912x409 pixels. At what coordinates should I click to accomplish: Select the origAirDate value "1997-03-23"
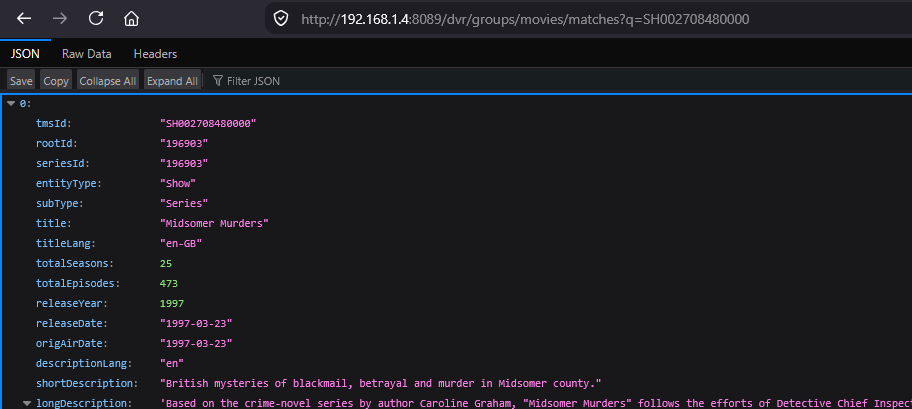[x=196, y=343]
